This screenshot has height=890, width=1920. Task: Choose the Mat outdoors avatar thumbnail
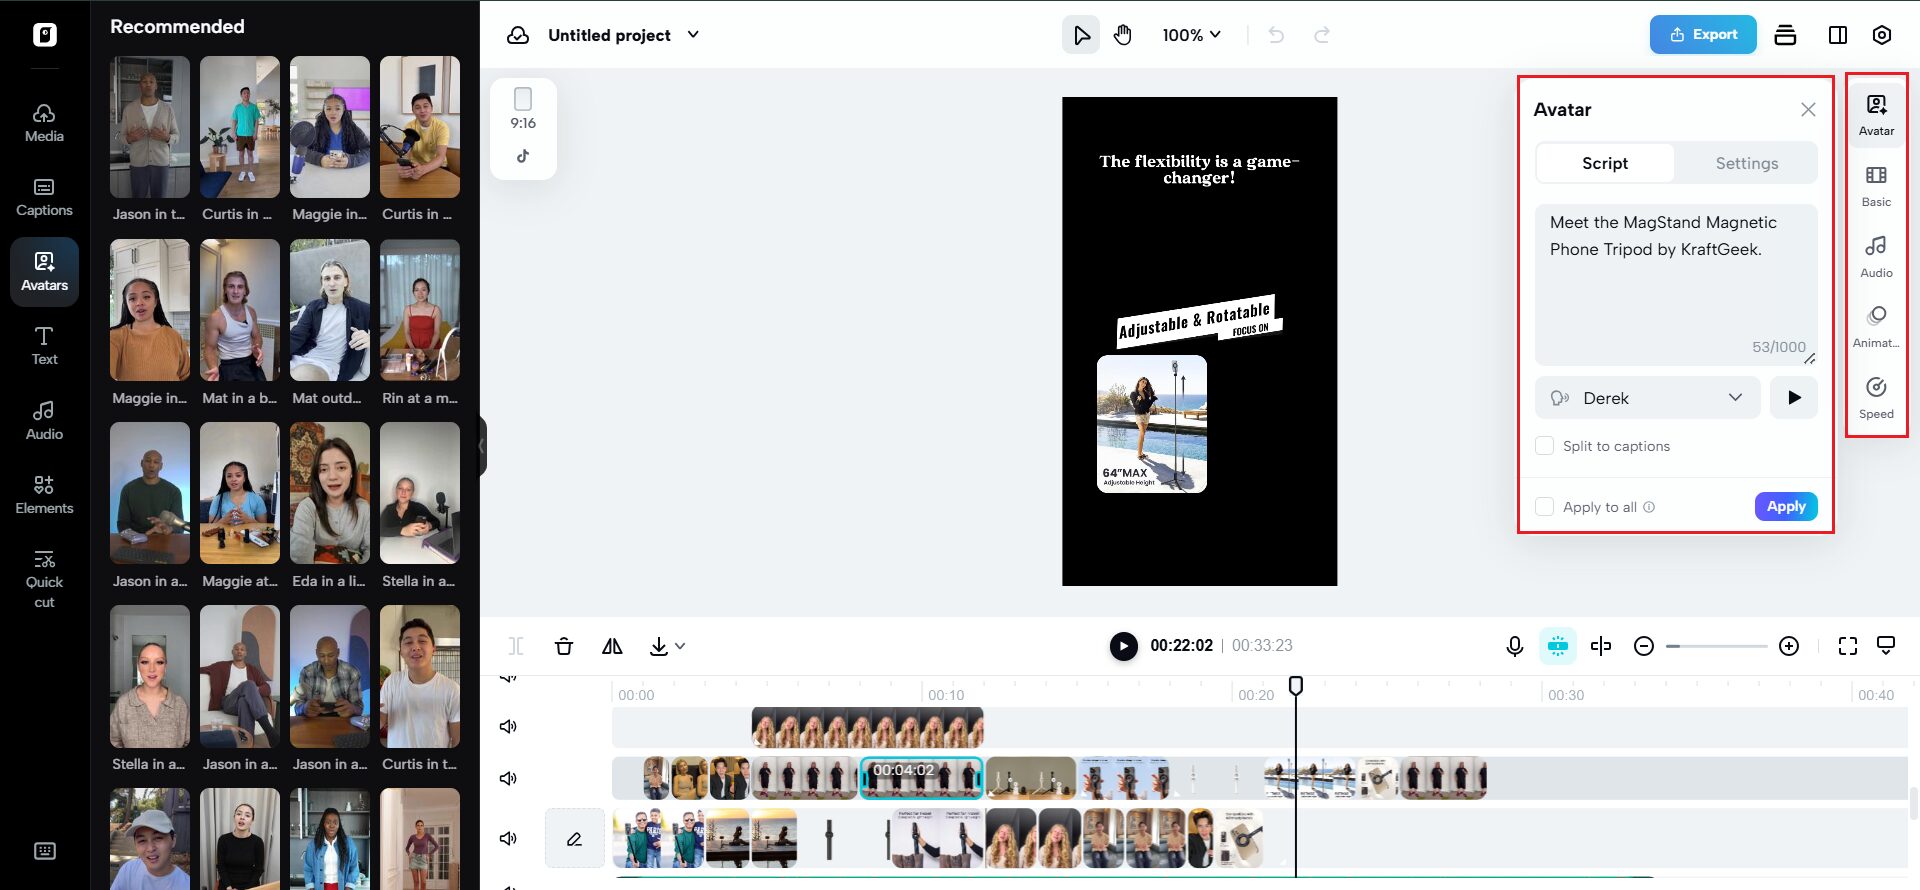[329, 310]
